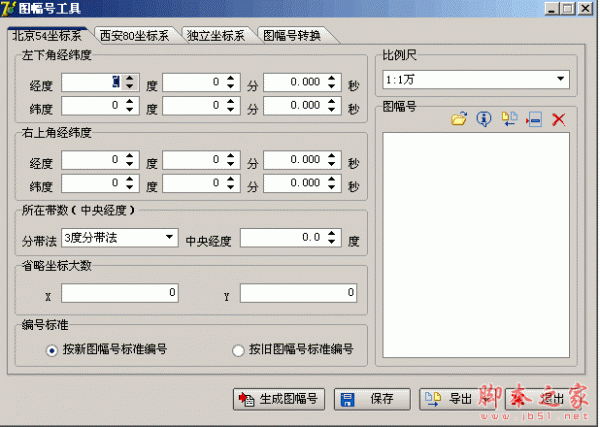Decrease upper-right 经度 minutes spinner
The width and height of the screenshot is (600, 427).
point(231,164)
